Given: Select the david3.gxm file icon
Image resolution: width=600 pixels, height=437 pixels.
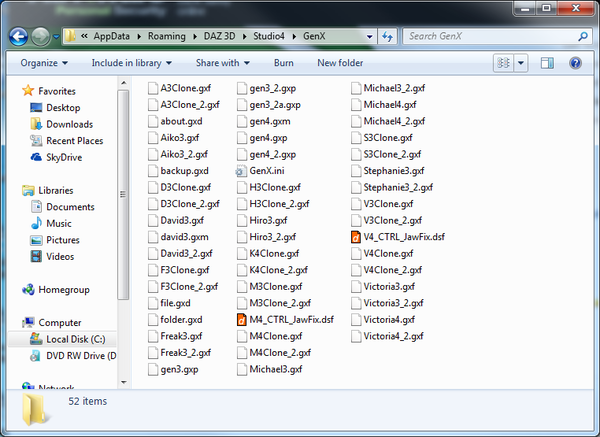Looking at the screenshot, I should pyautogui.click(x=153, y=237).
